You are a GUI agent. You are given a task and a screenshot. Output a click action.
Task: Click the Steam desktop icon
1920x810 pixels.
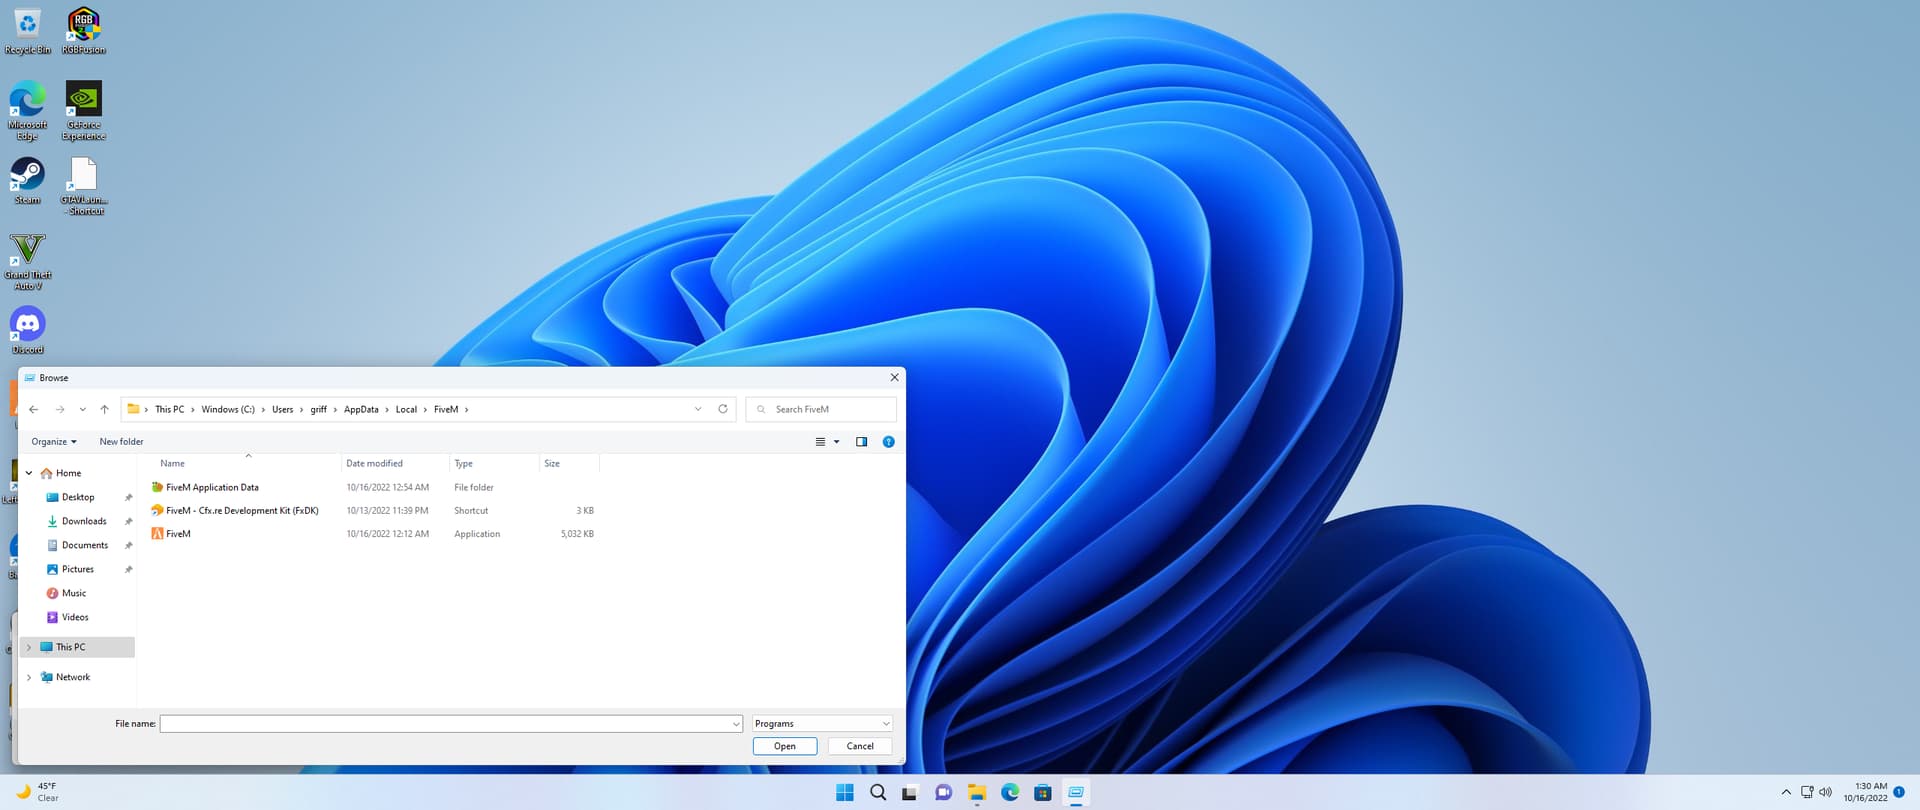28,176
